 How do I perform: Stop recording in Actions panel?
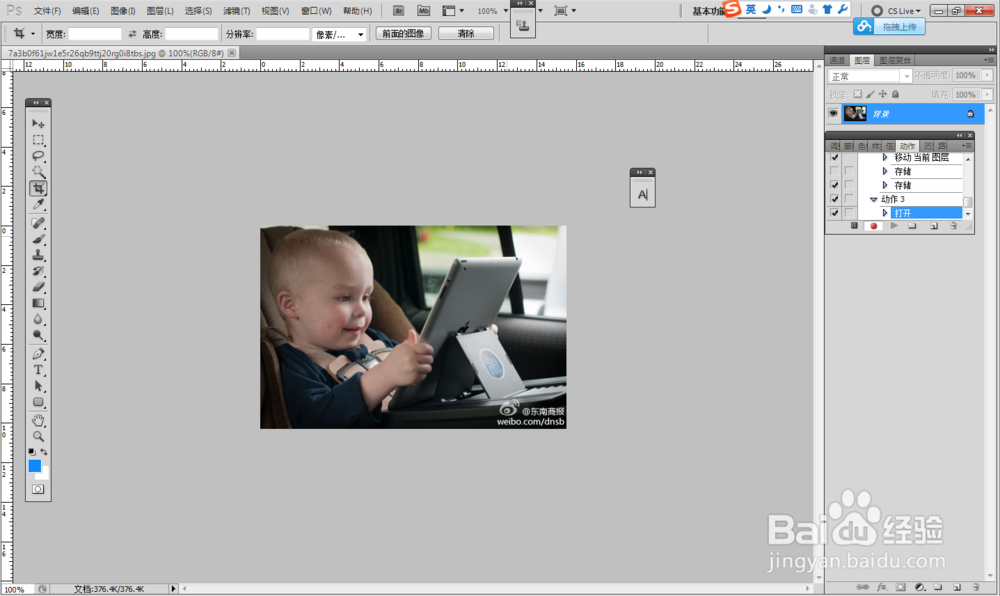point(854,226)
